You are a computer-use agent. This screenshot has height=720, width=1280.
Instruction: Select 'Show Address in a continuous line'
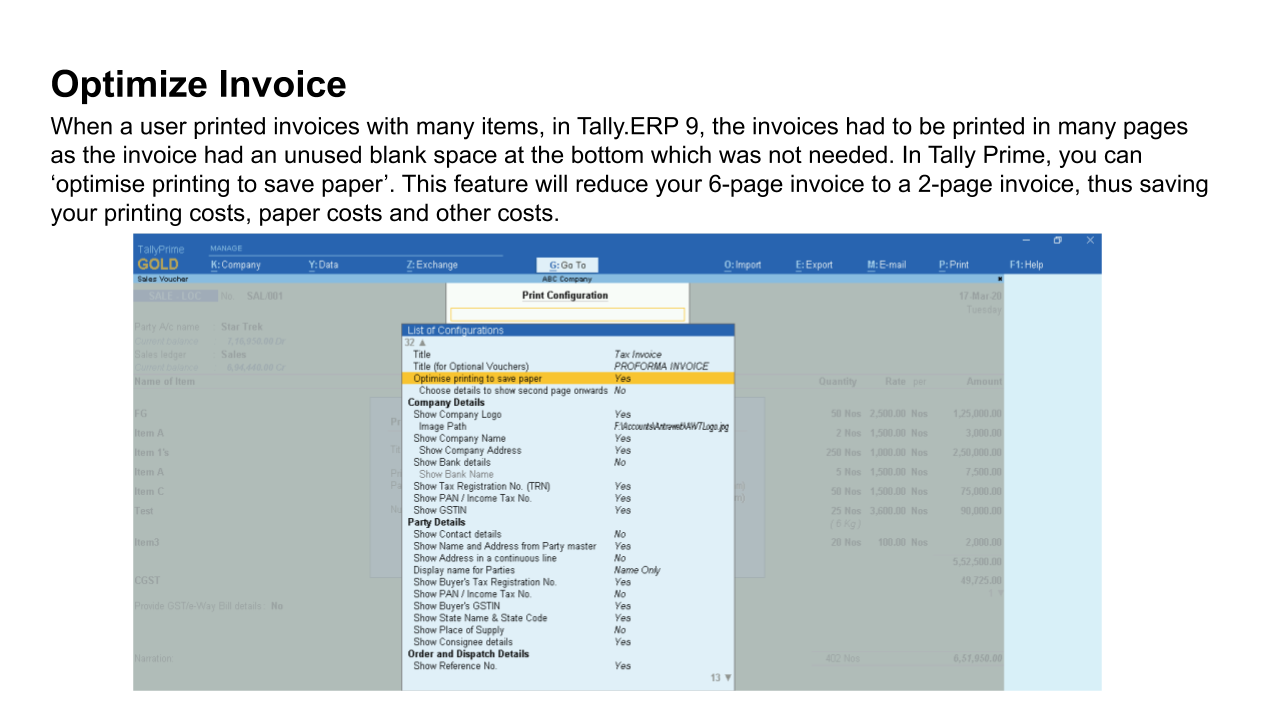[568, 559]
